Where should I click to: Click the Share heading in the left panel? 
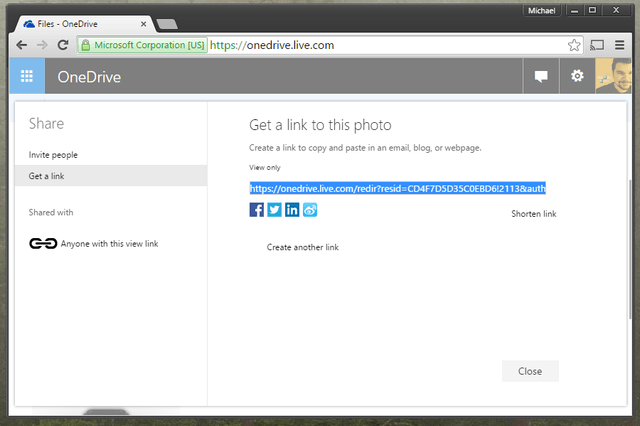[47, 124]
